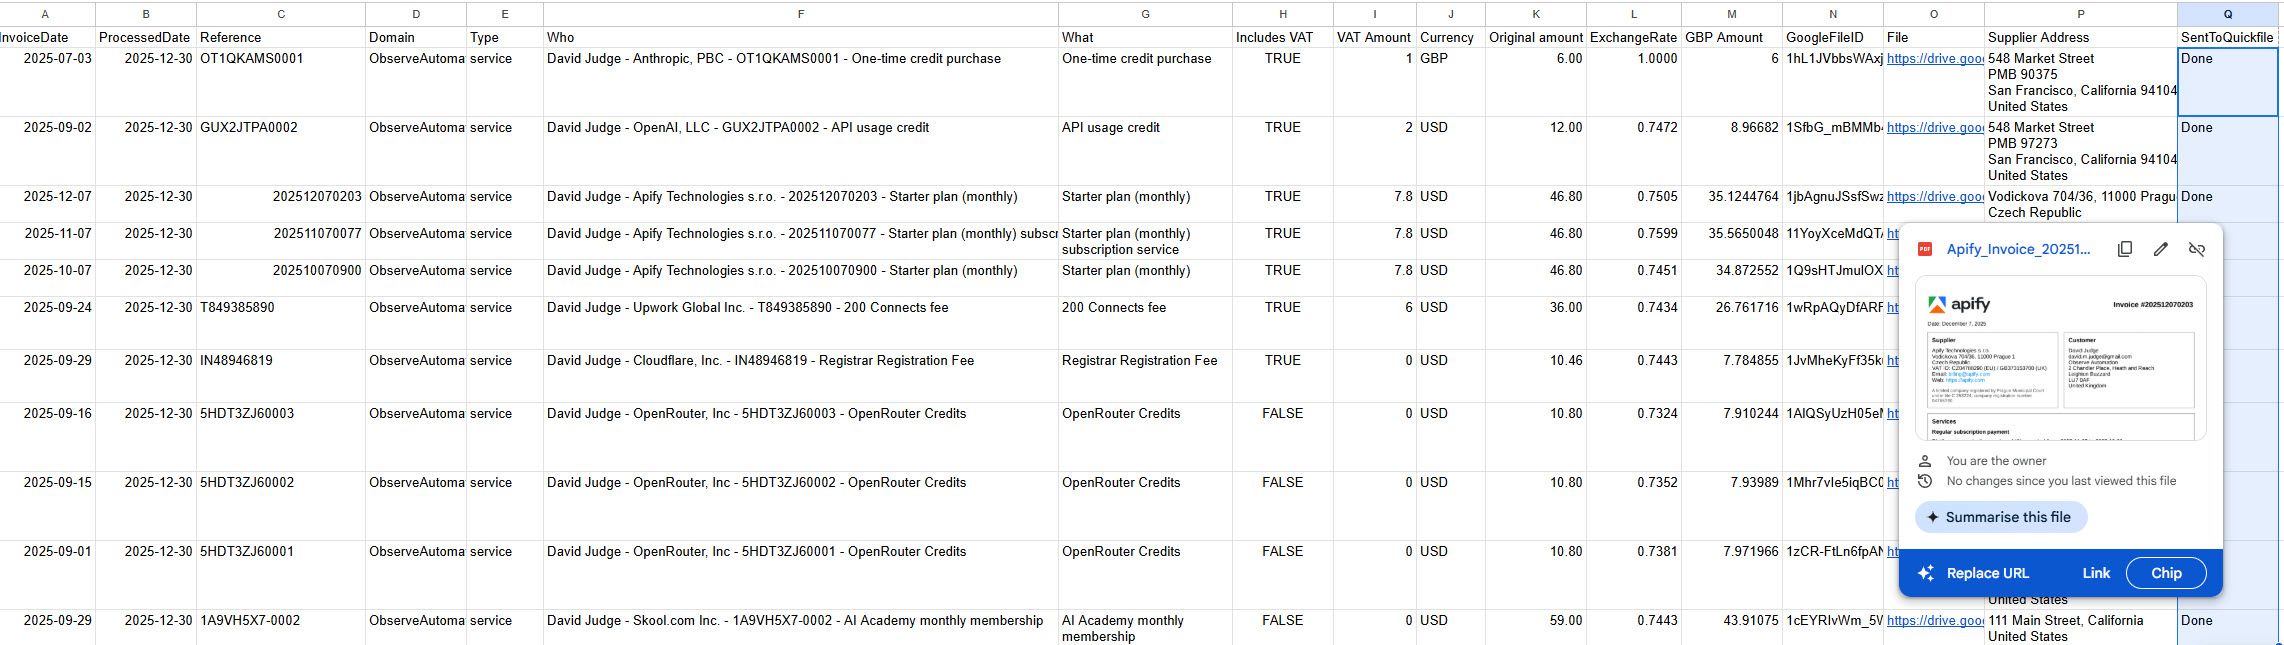Select column C header

(281, 14)
